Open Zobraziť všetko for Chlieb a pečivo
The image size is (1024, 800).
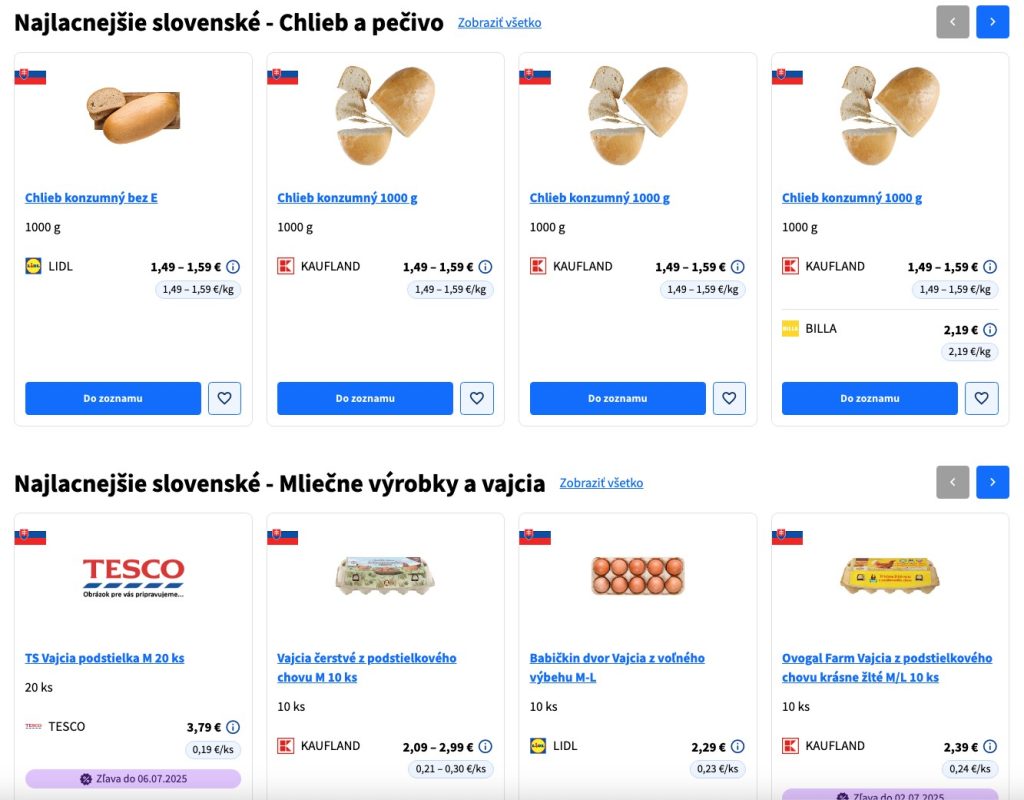coord(499,22)
